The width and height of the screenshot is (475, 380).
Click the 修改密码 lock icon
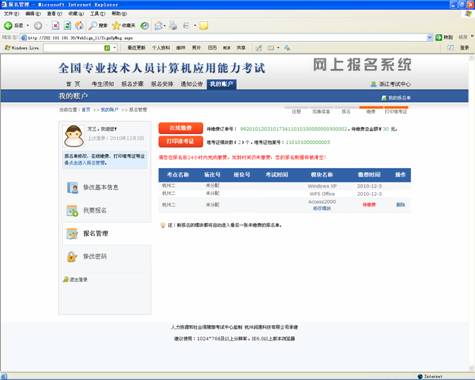(x=72, y=257)
